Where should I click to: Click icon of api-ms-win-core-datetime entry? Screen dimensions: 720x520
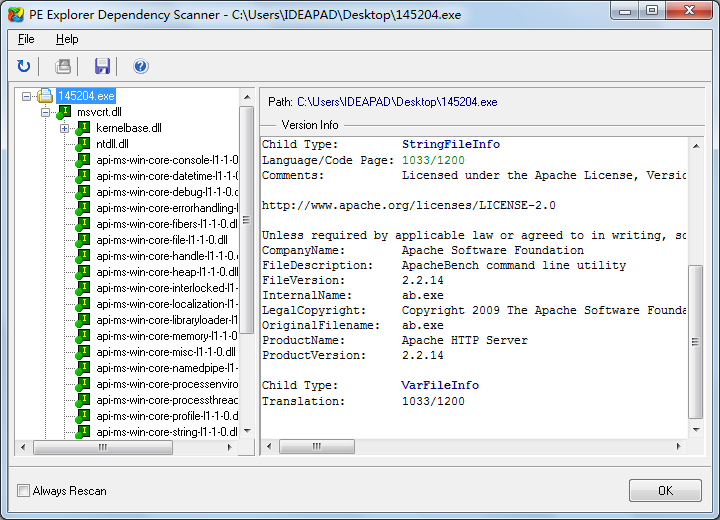pos(83,176)
